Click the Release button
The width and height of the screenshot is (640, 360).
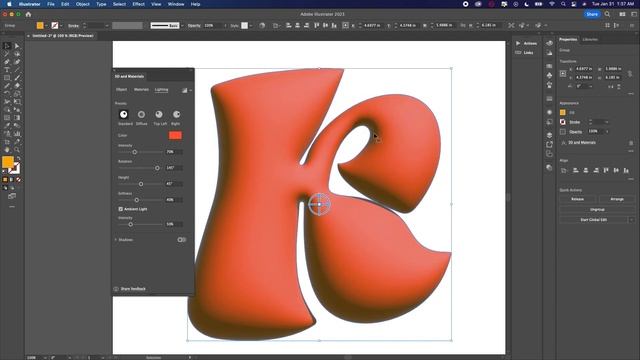pyautogui.click(x=577, y=199)
